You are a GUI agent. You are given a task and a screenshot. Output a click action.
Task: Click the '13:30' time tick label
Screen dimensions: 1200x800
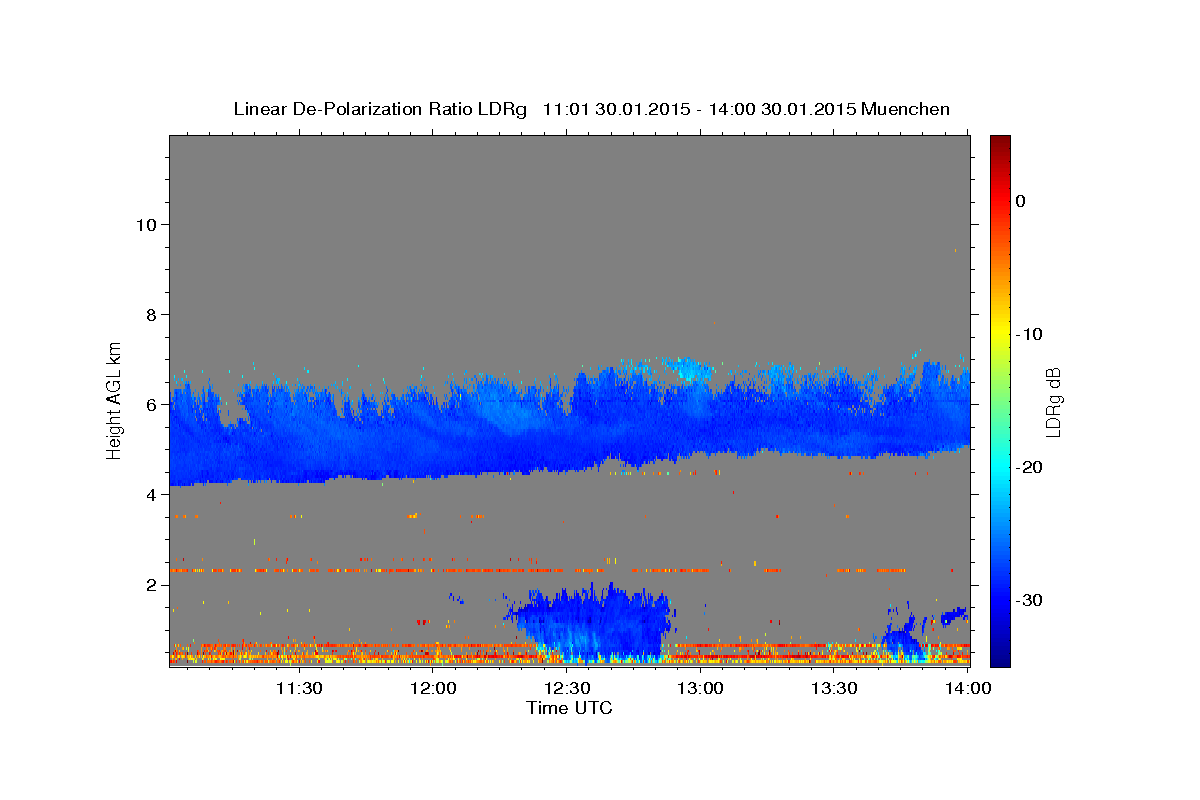click(835, 688)
